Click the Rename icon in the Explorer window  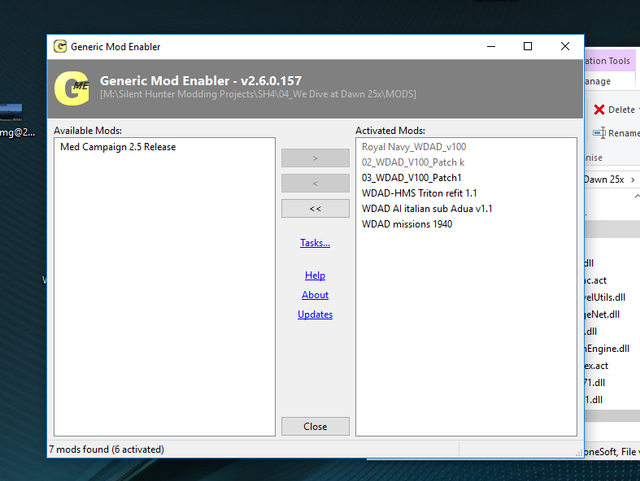tap(600, 133)
